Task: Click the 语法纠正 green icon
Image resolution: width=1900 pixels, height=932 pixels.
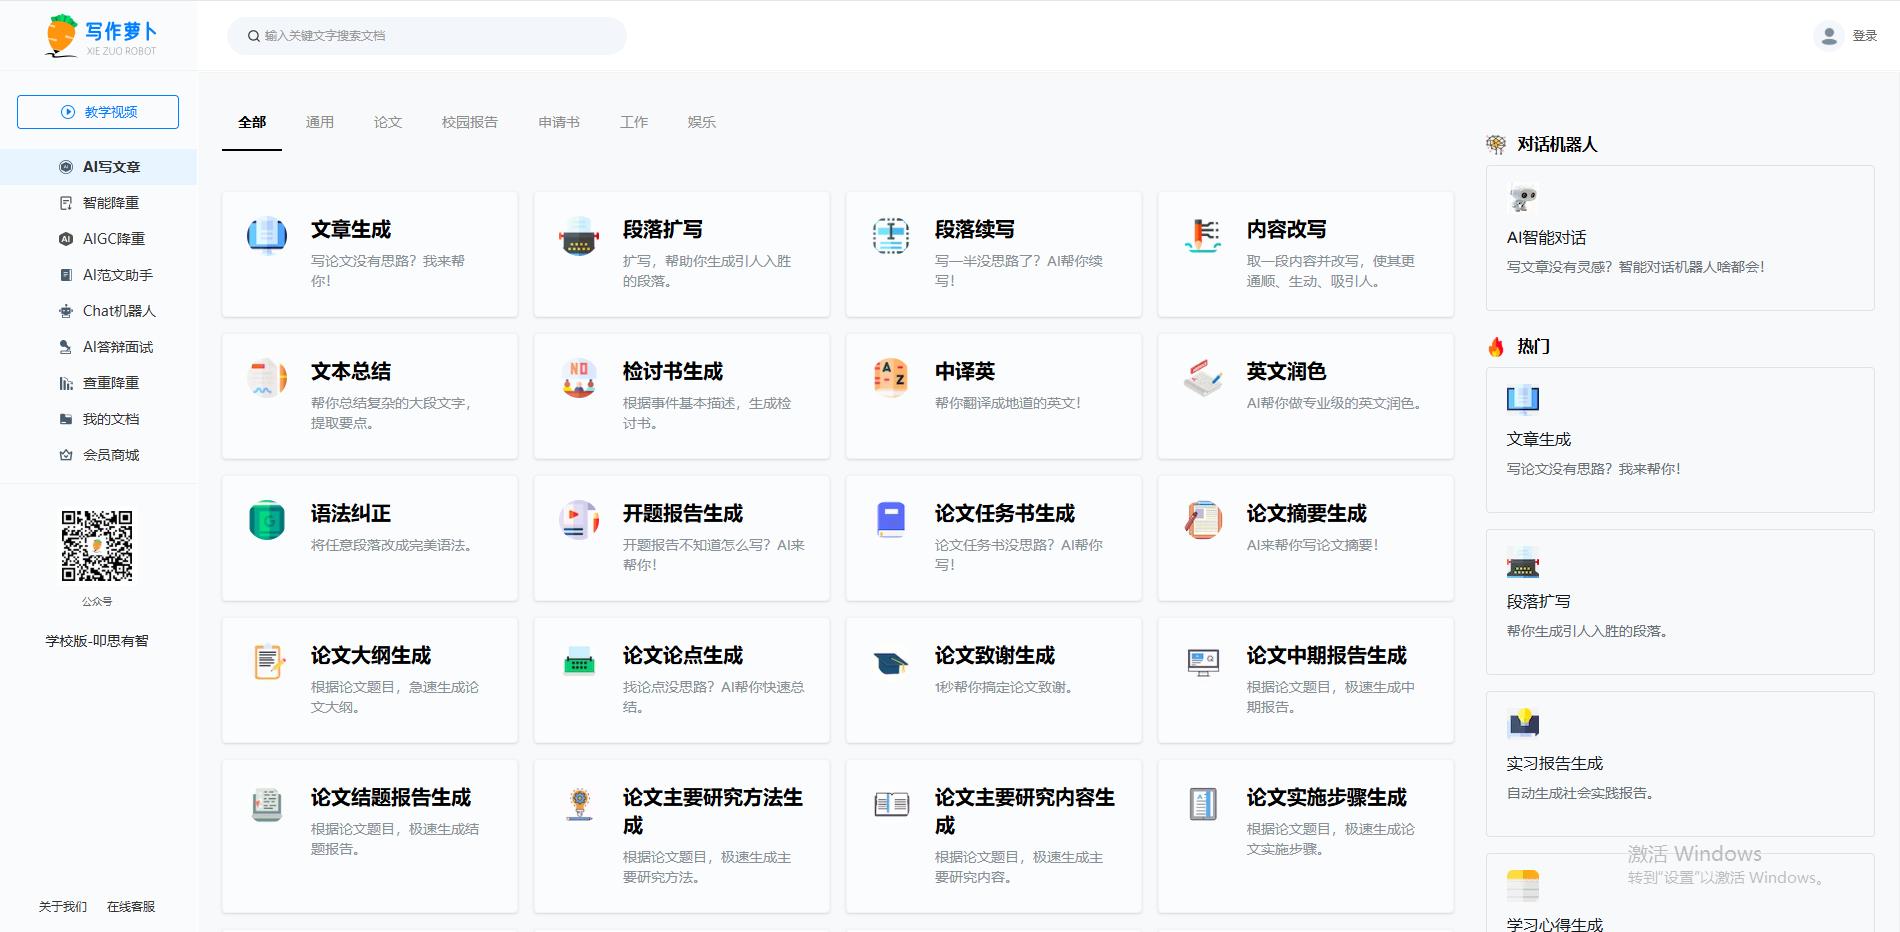Action: (267, 520)
